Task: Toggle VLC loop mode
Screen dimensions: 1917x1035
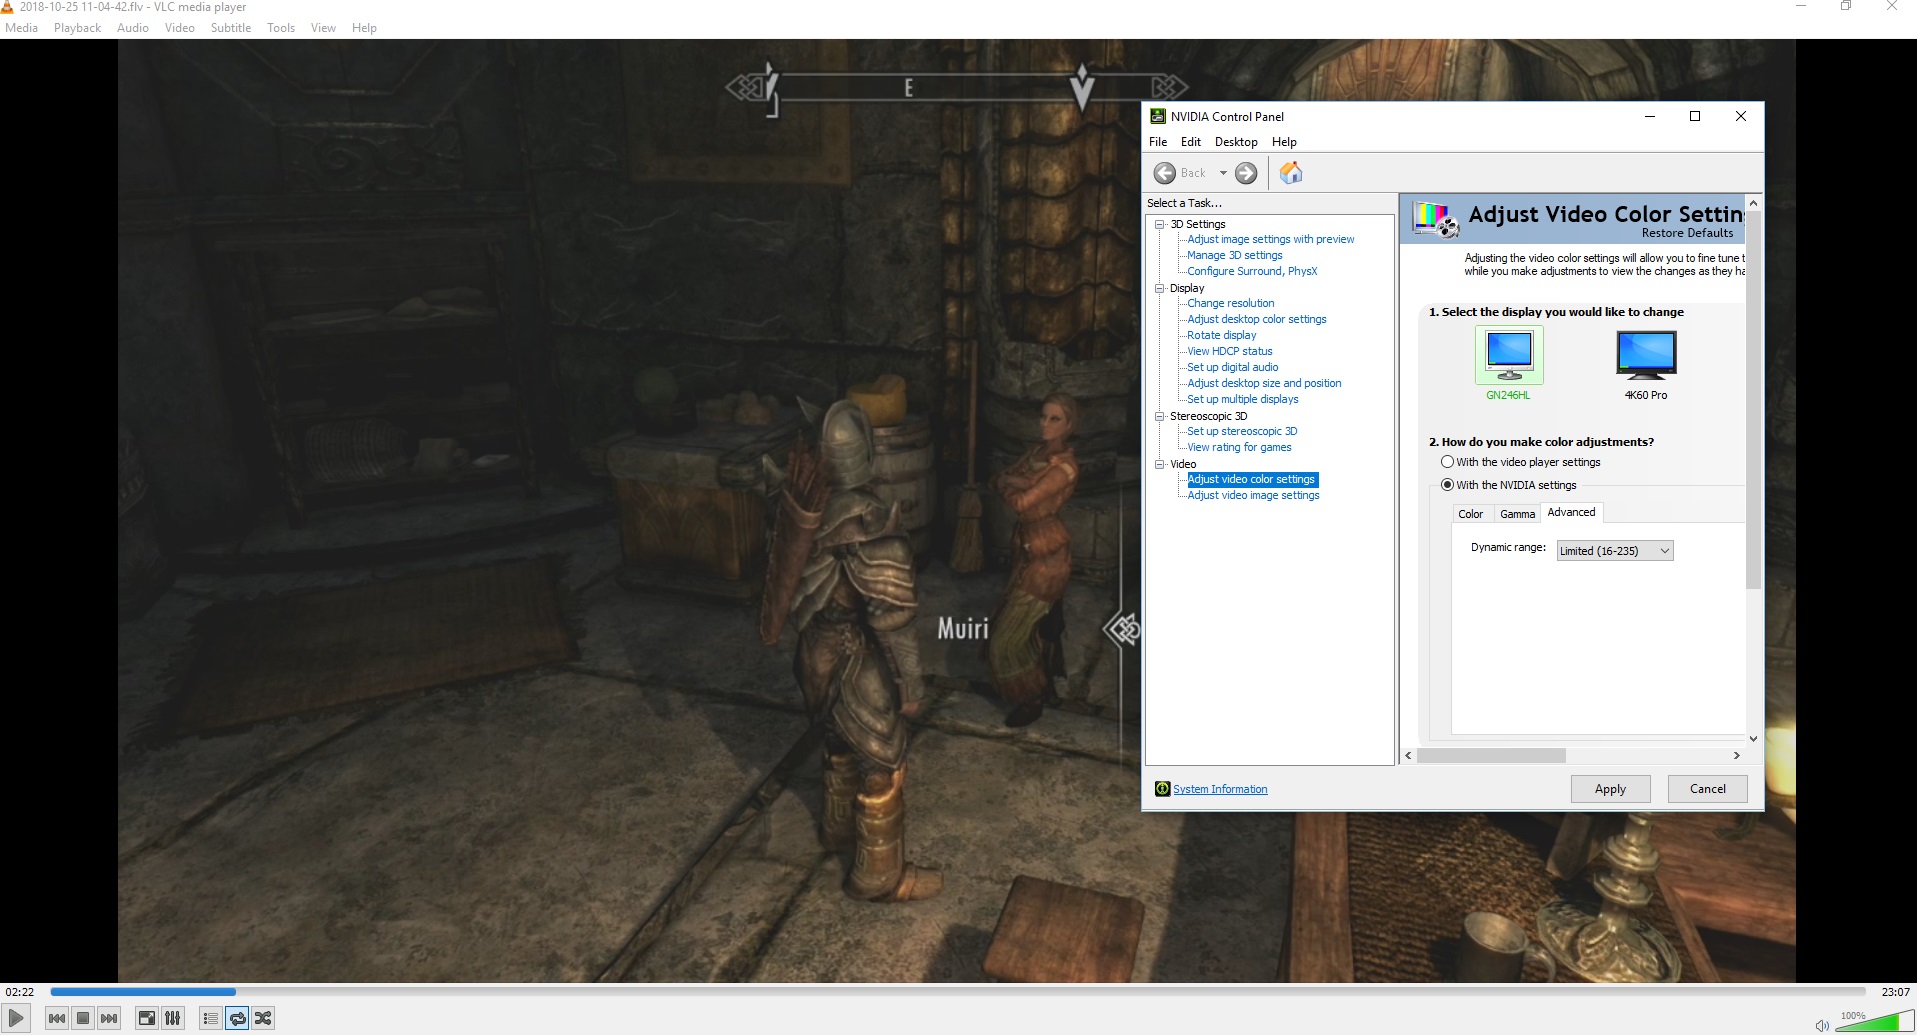Action: [x=237, y=1018]
